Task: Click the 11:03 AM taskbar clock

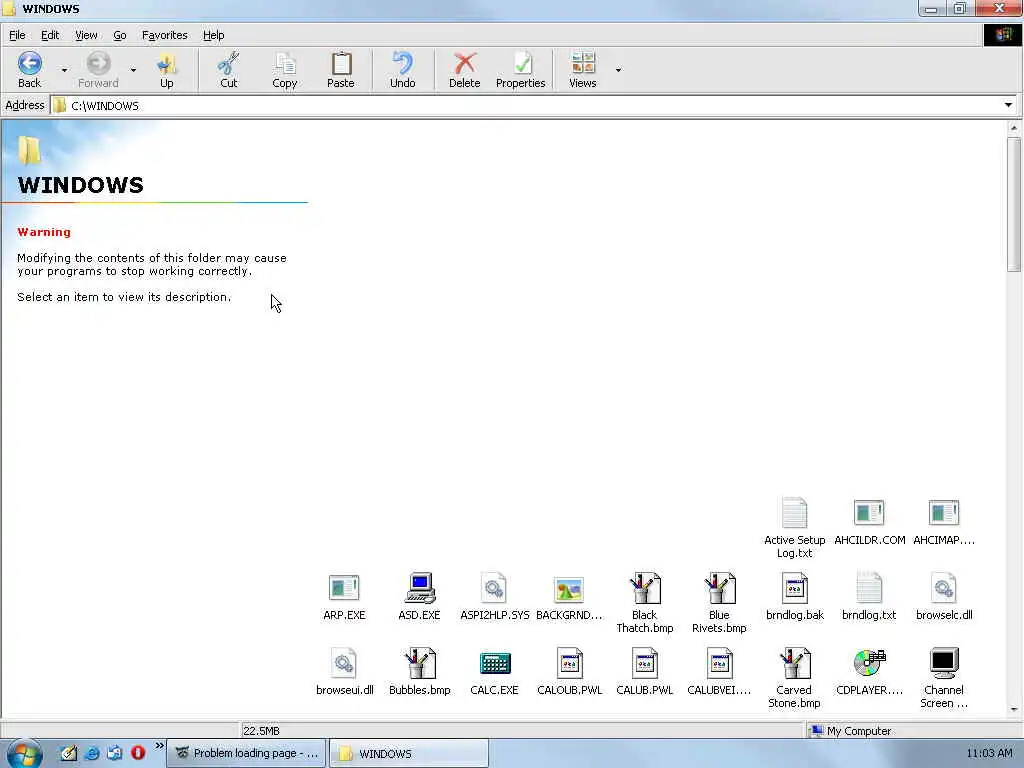Action: [989, 753]
